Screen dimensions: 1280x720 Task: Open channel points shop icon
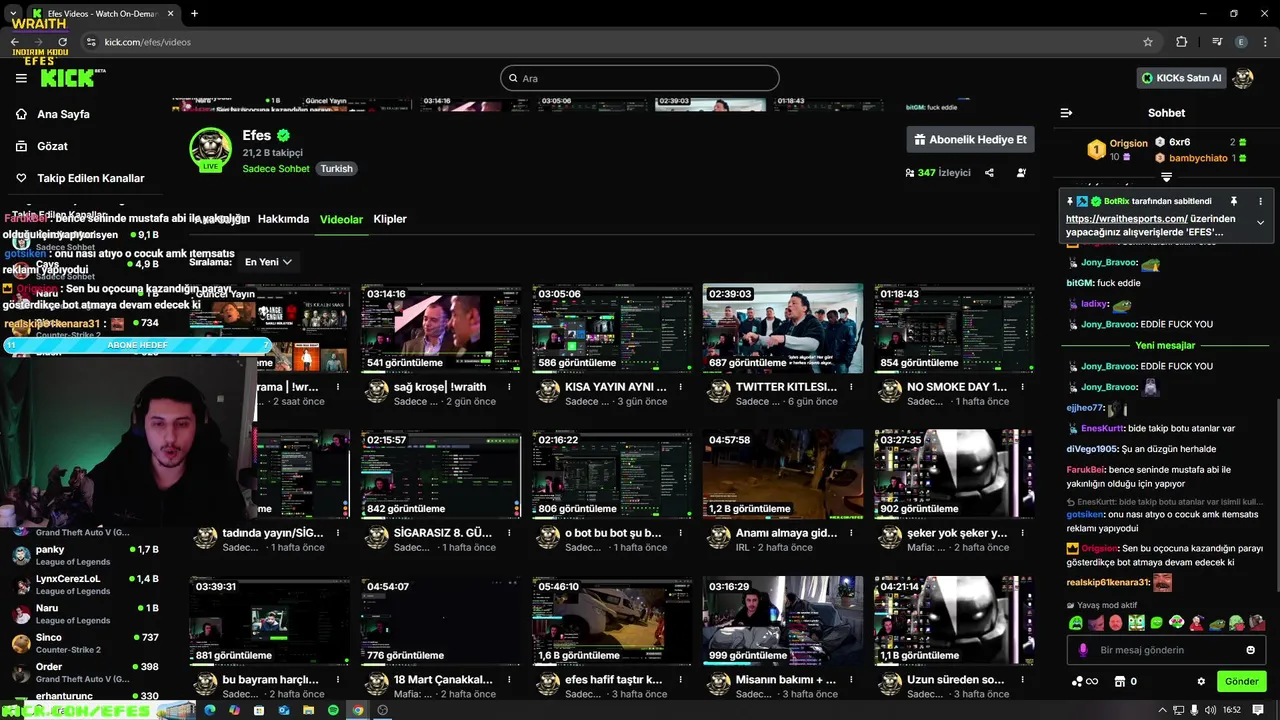click(1119, 681)
